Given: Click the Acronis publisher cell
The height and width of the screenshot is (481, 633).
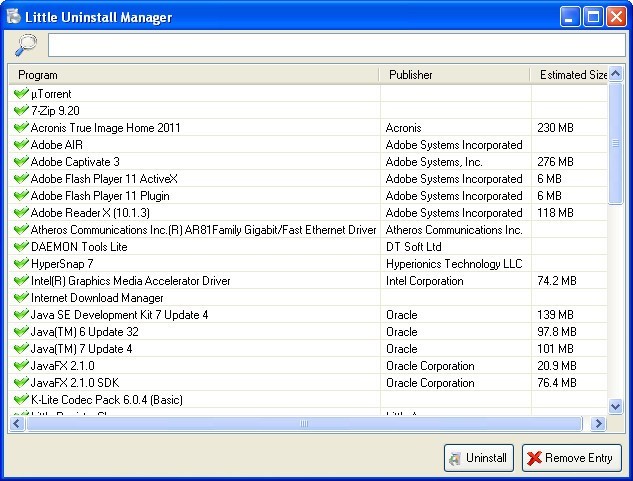Looking at the screenshot, I should click(404, 128).
